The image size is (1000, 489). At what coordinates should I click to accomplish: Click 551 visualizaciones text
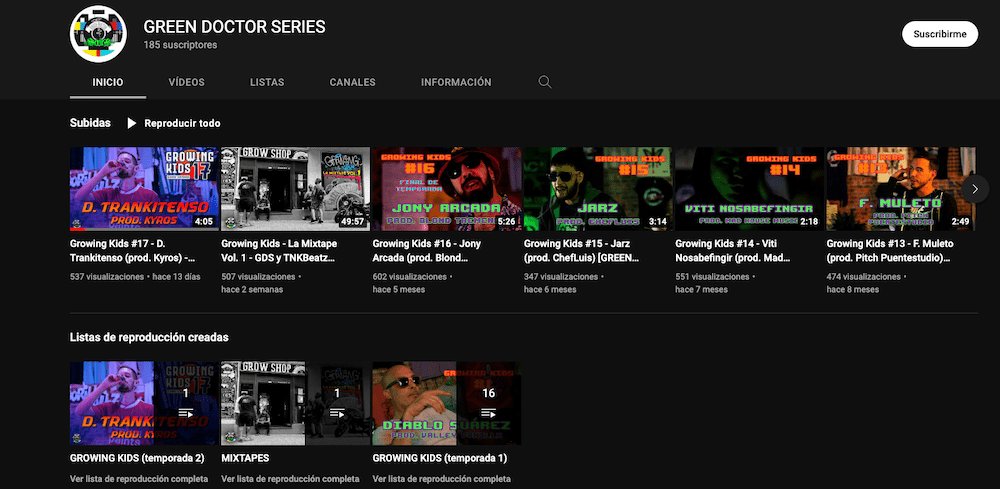712,277
